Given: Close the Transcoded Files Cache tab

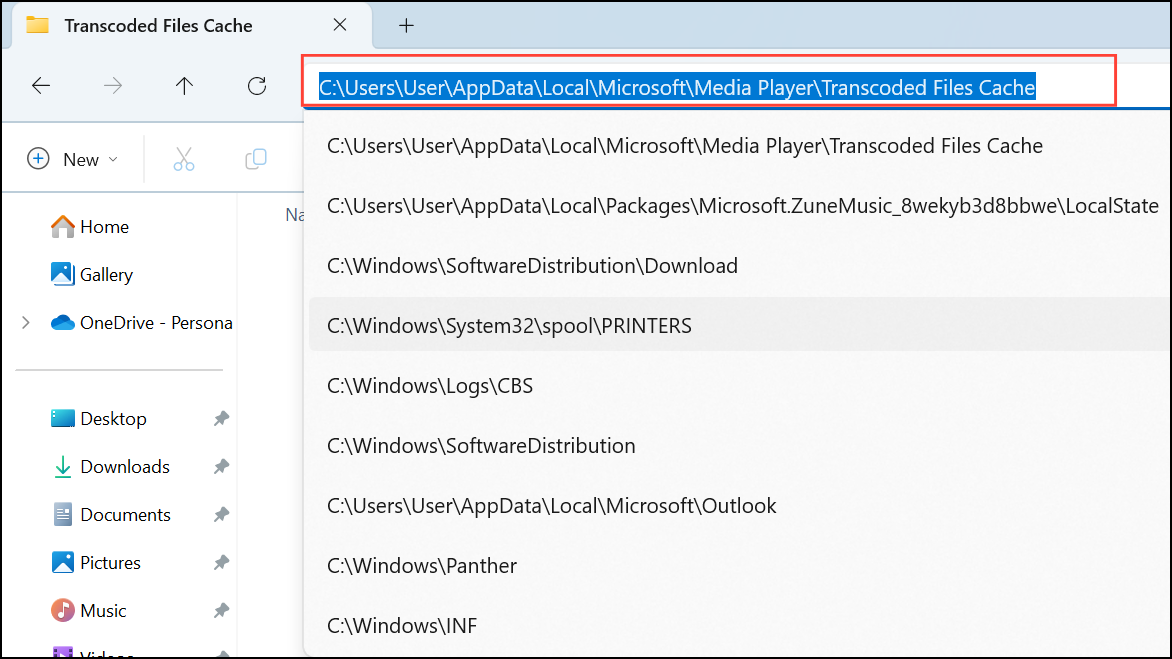Looking at the screenshot, I should coord(340,25).
